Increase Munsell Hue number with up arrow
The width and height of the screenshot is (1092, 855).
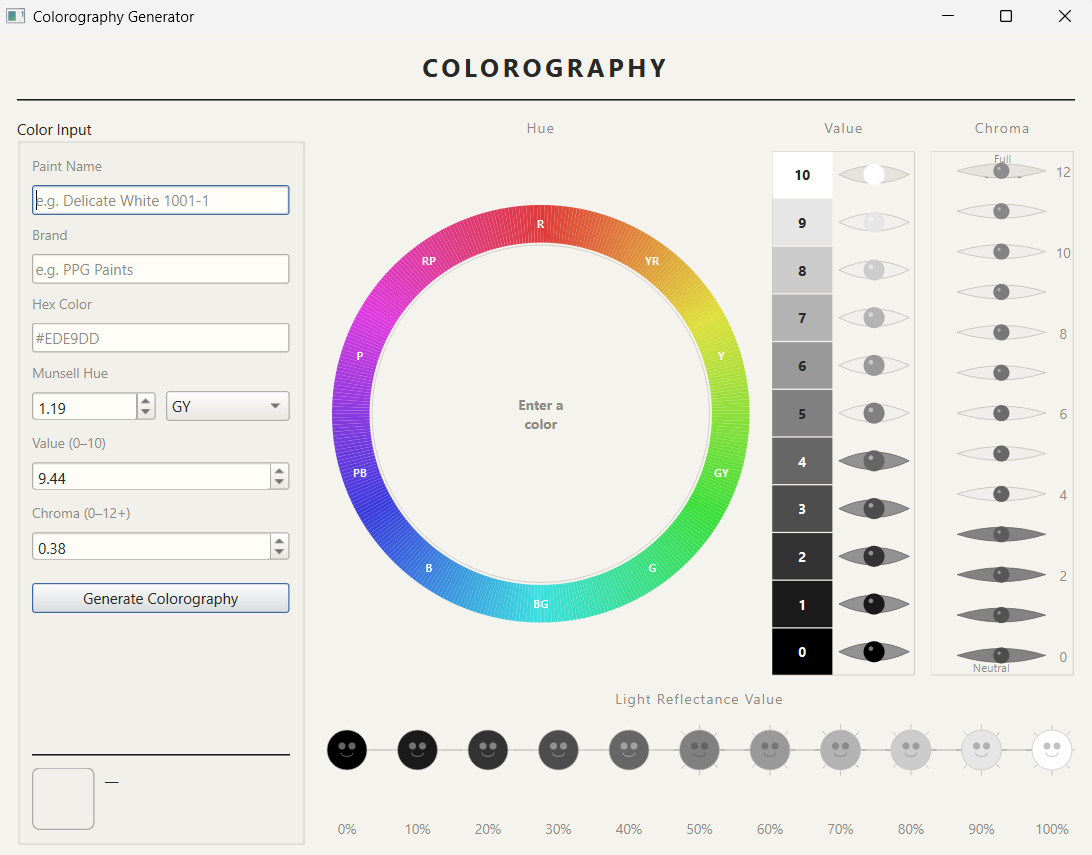146,401
